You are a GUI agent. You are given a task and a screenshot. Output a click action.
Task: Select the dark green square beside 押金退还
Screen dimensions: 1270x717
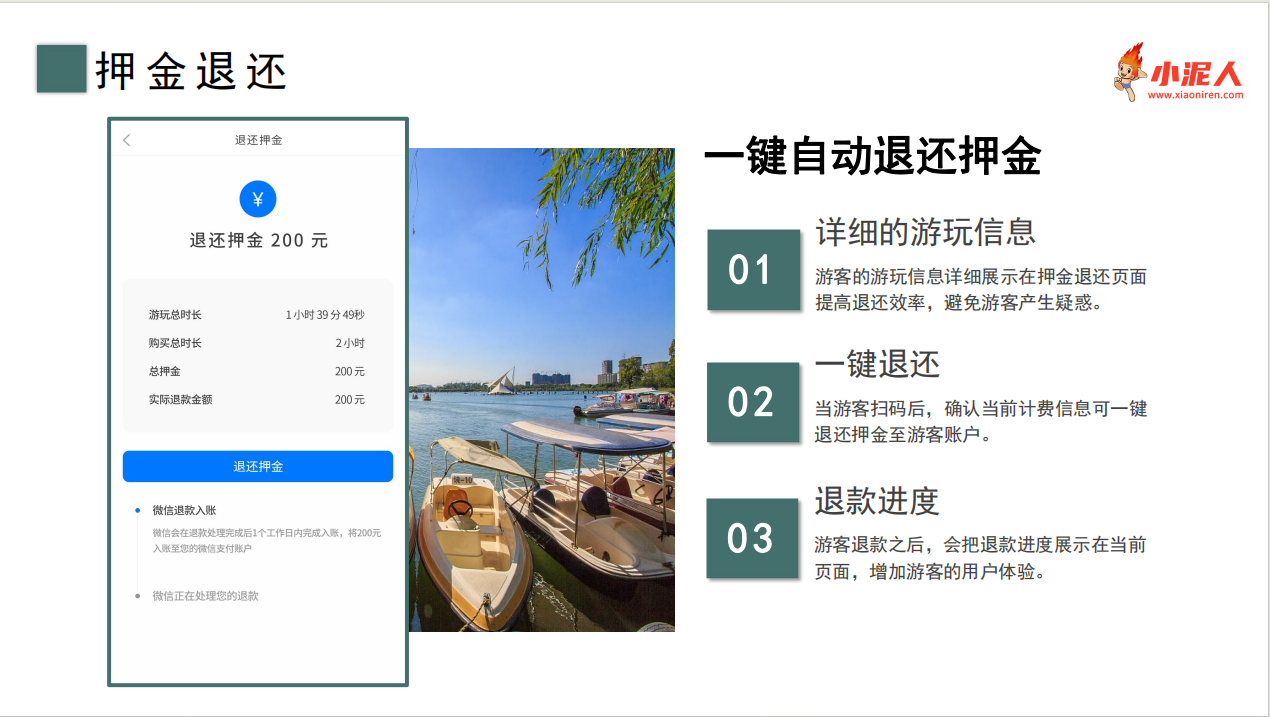point(62,67)
